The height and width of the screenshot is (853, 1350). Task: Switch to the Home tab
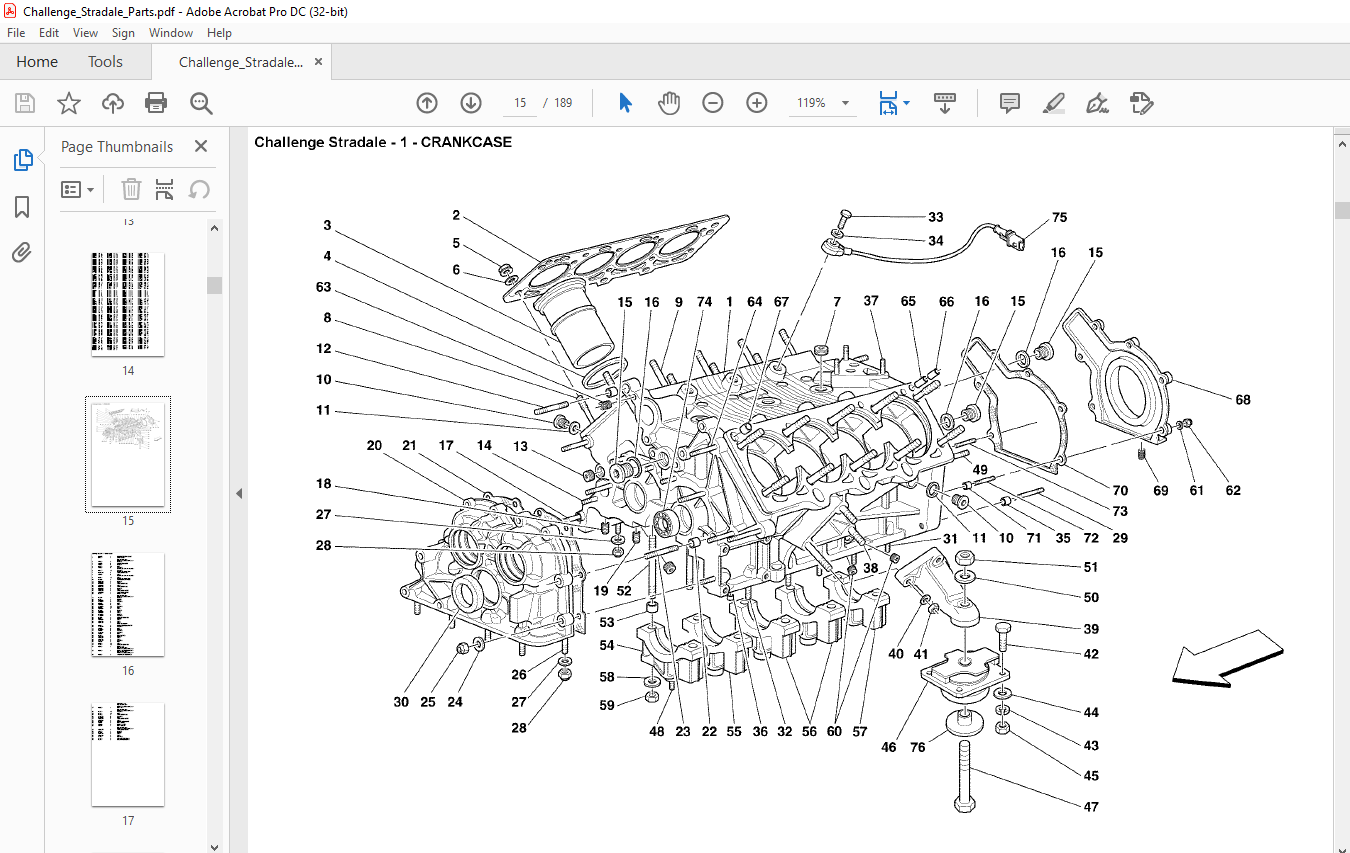tap(37, 62)
